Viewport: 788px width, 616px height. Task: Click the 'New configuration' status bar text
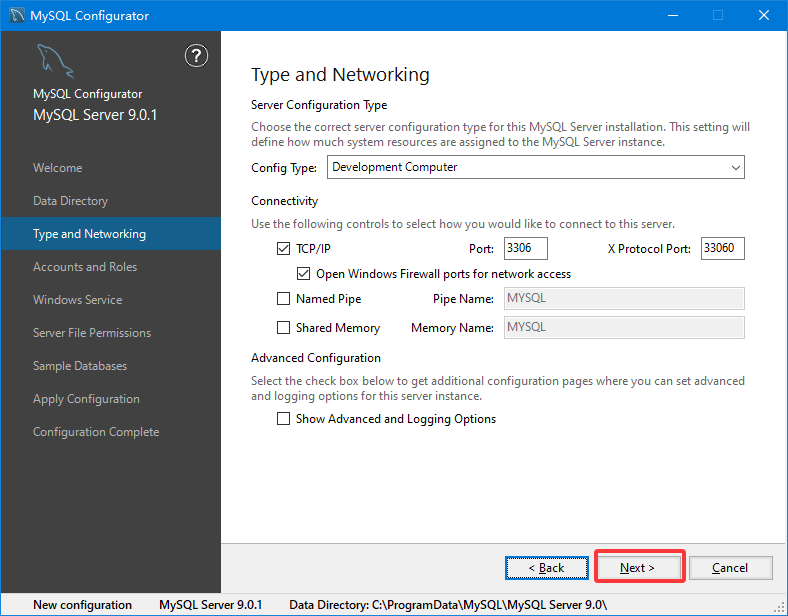82,605
